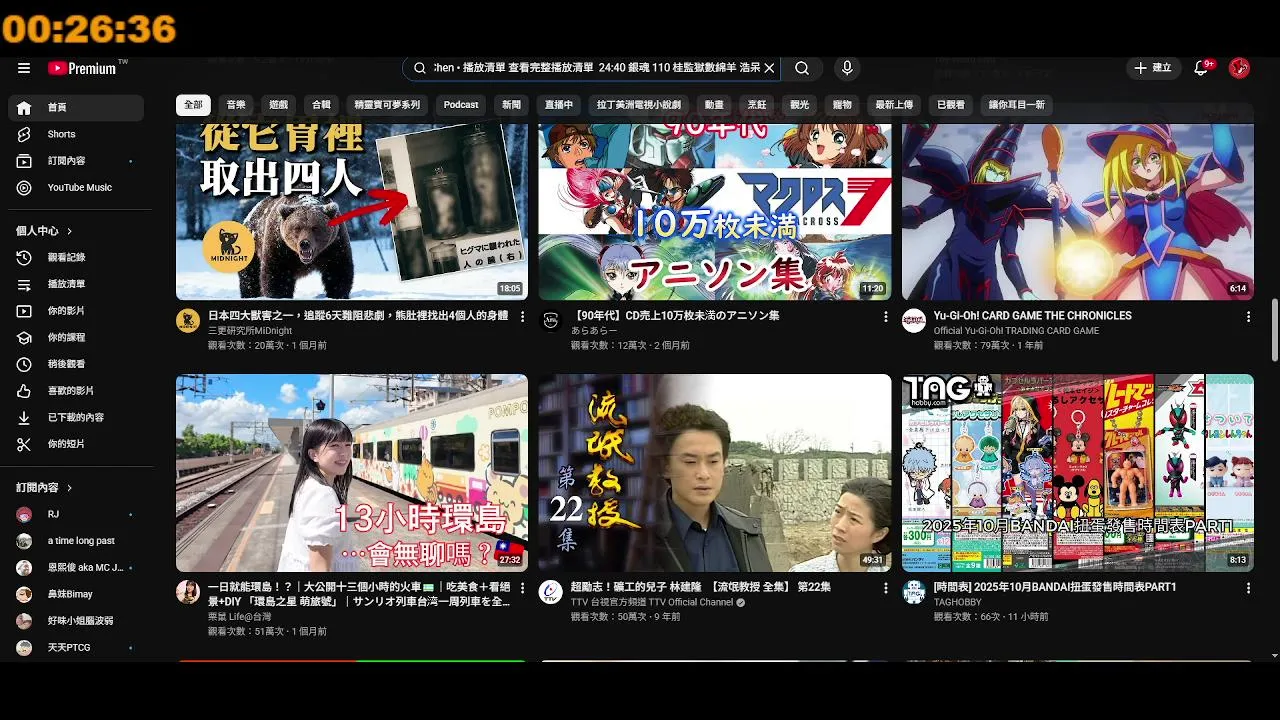The image size is (1280, 720).
Task: Click the page vertical scrollbar thumb
Action: [1274, 330]
